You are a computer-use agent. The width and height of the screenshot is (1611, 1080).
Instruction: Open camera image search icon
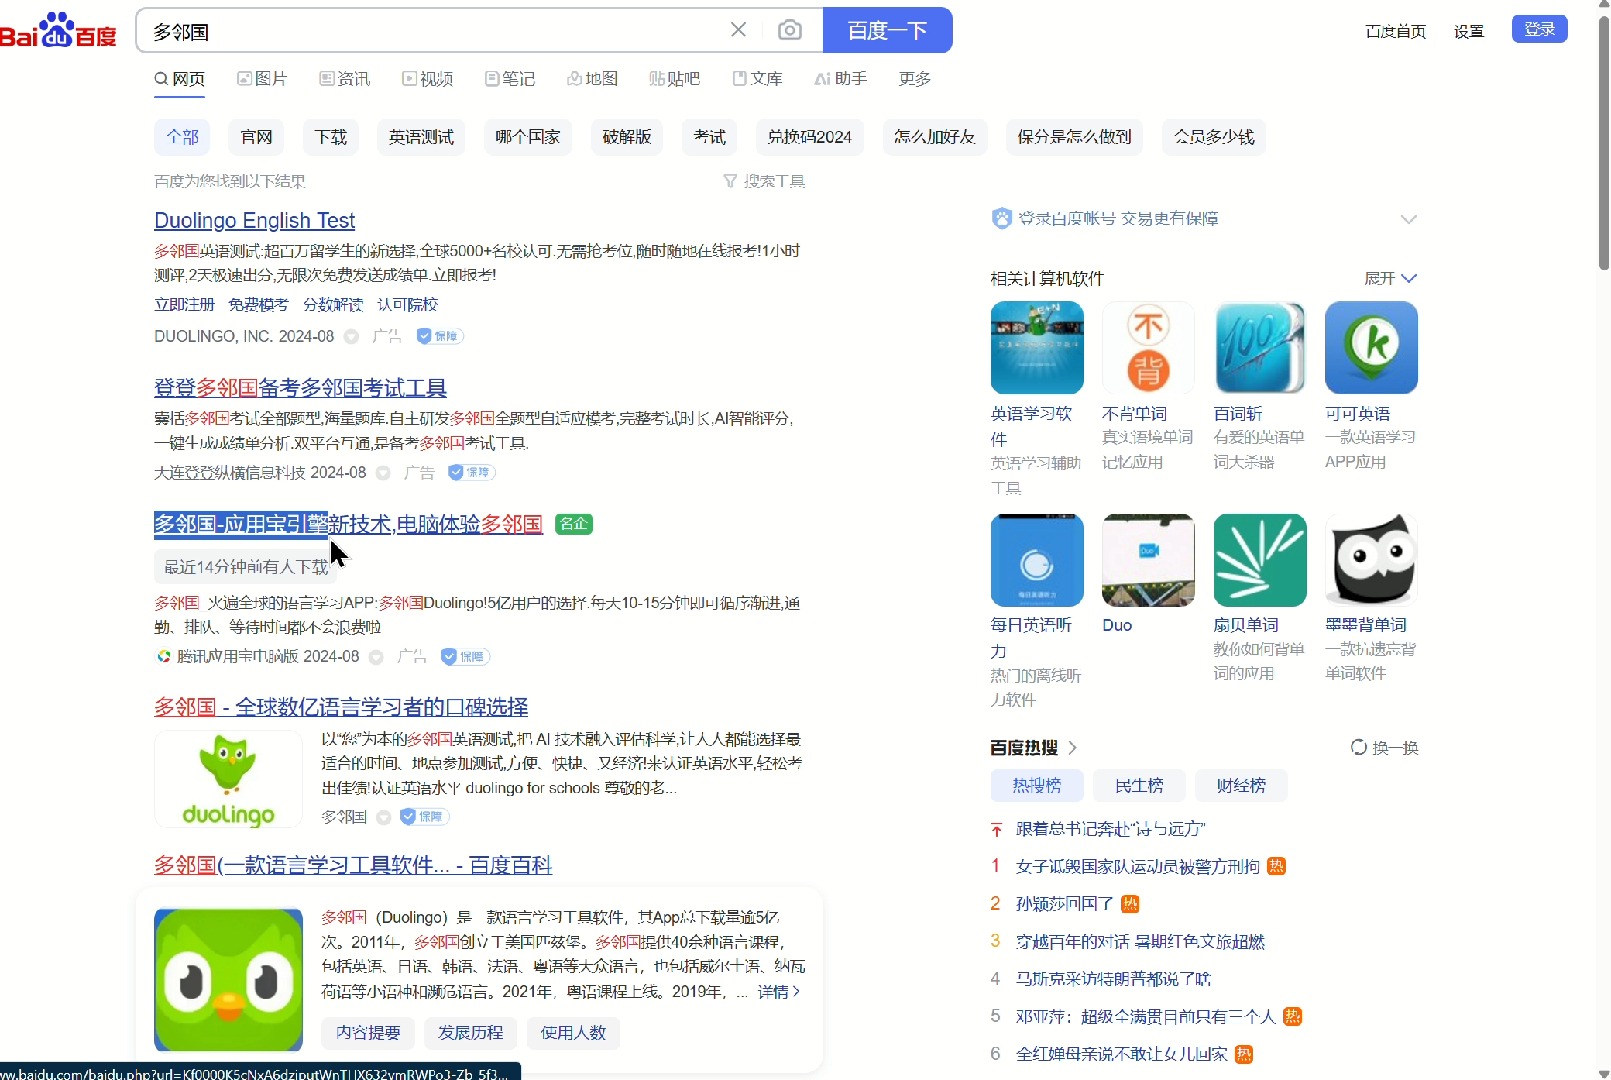790,30
